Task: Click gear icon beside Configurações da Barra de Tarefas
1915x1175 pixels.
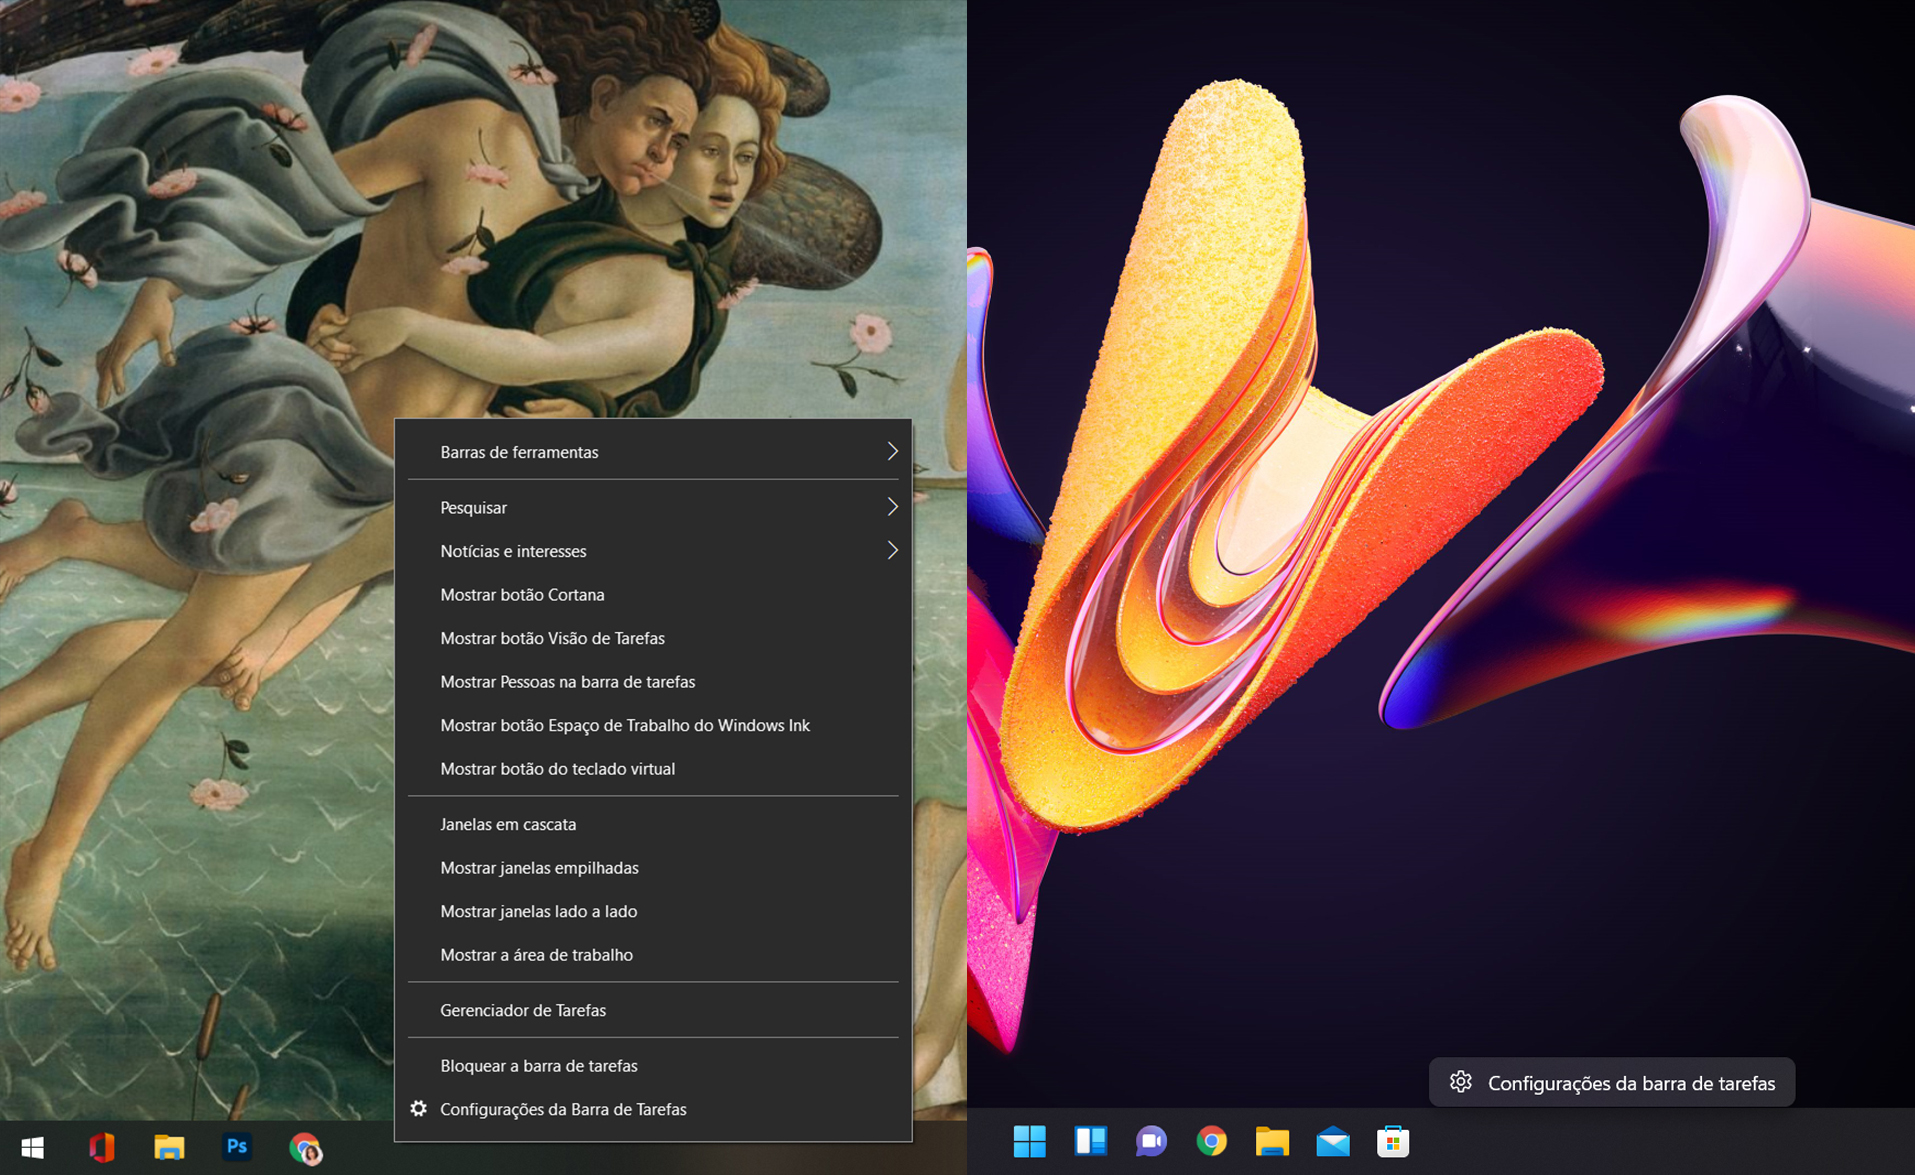Action: (419, 1108)
